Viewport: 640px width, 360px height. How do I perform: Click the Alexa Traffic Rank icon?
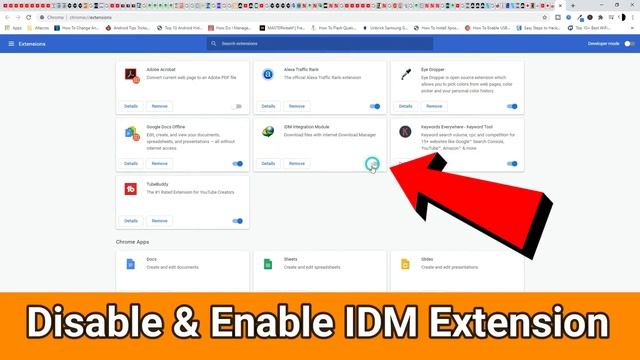268,74
